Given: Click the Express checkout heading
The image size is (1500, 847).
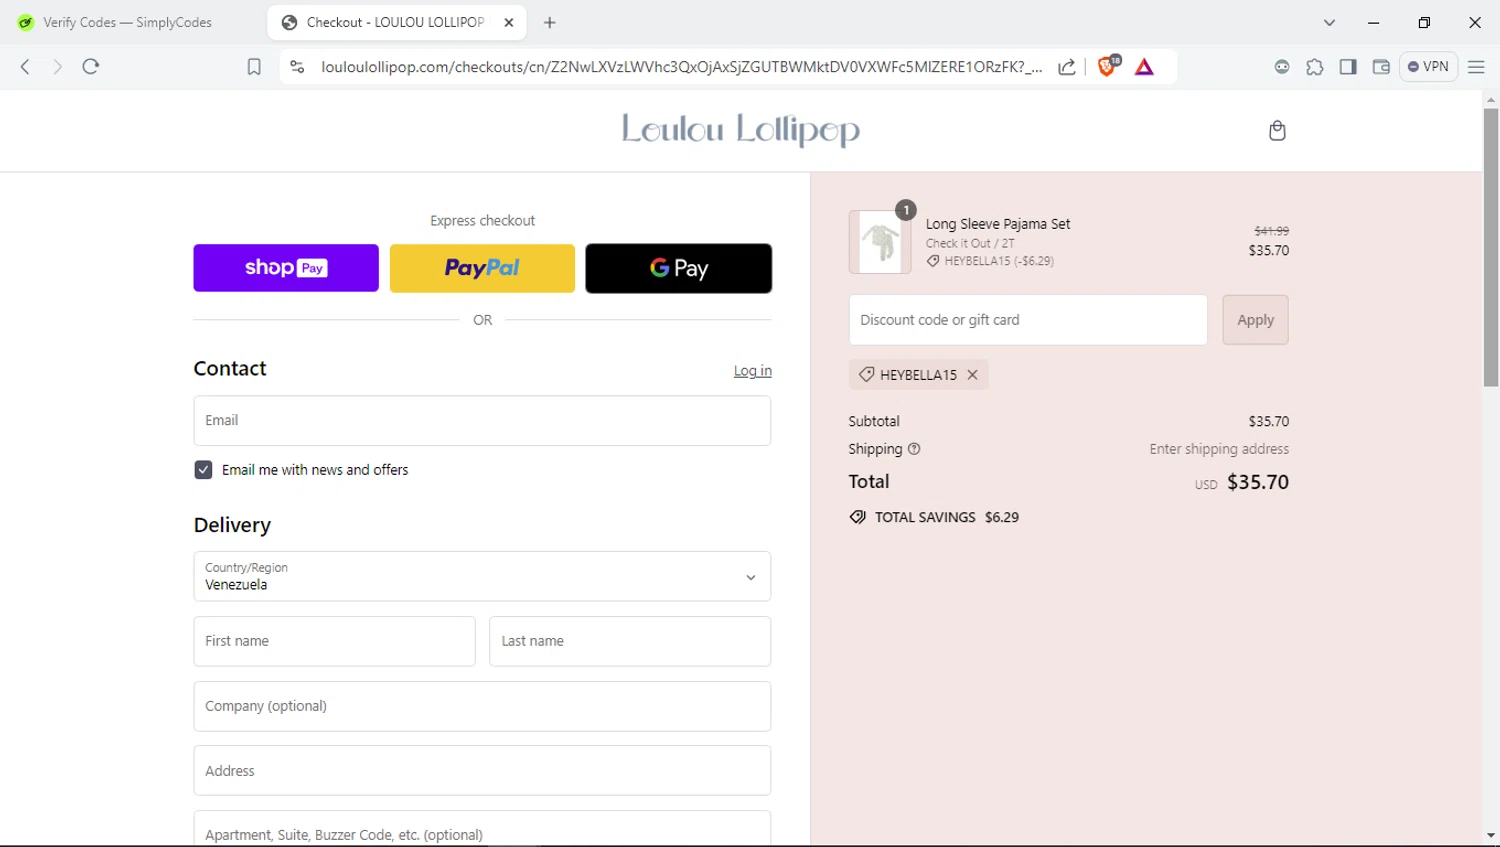Looking at the screenshot, I should tap(482, 221).
